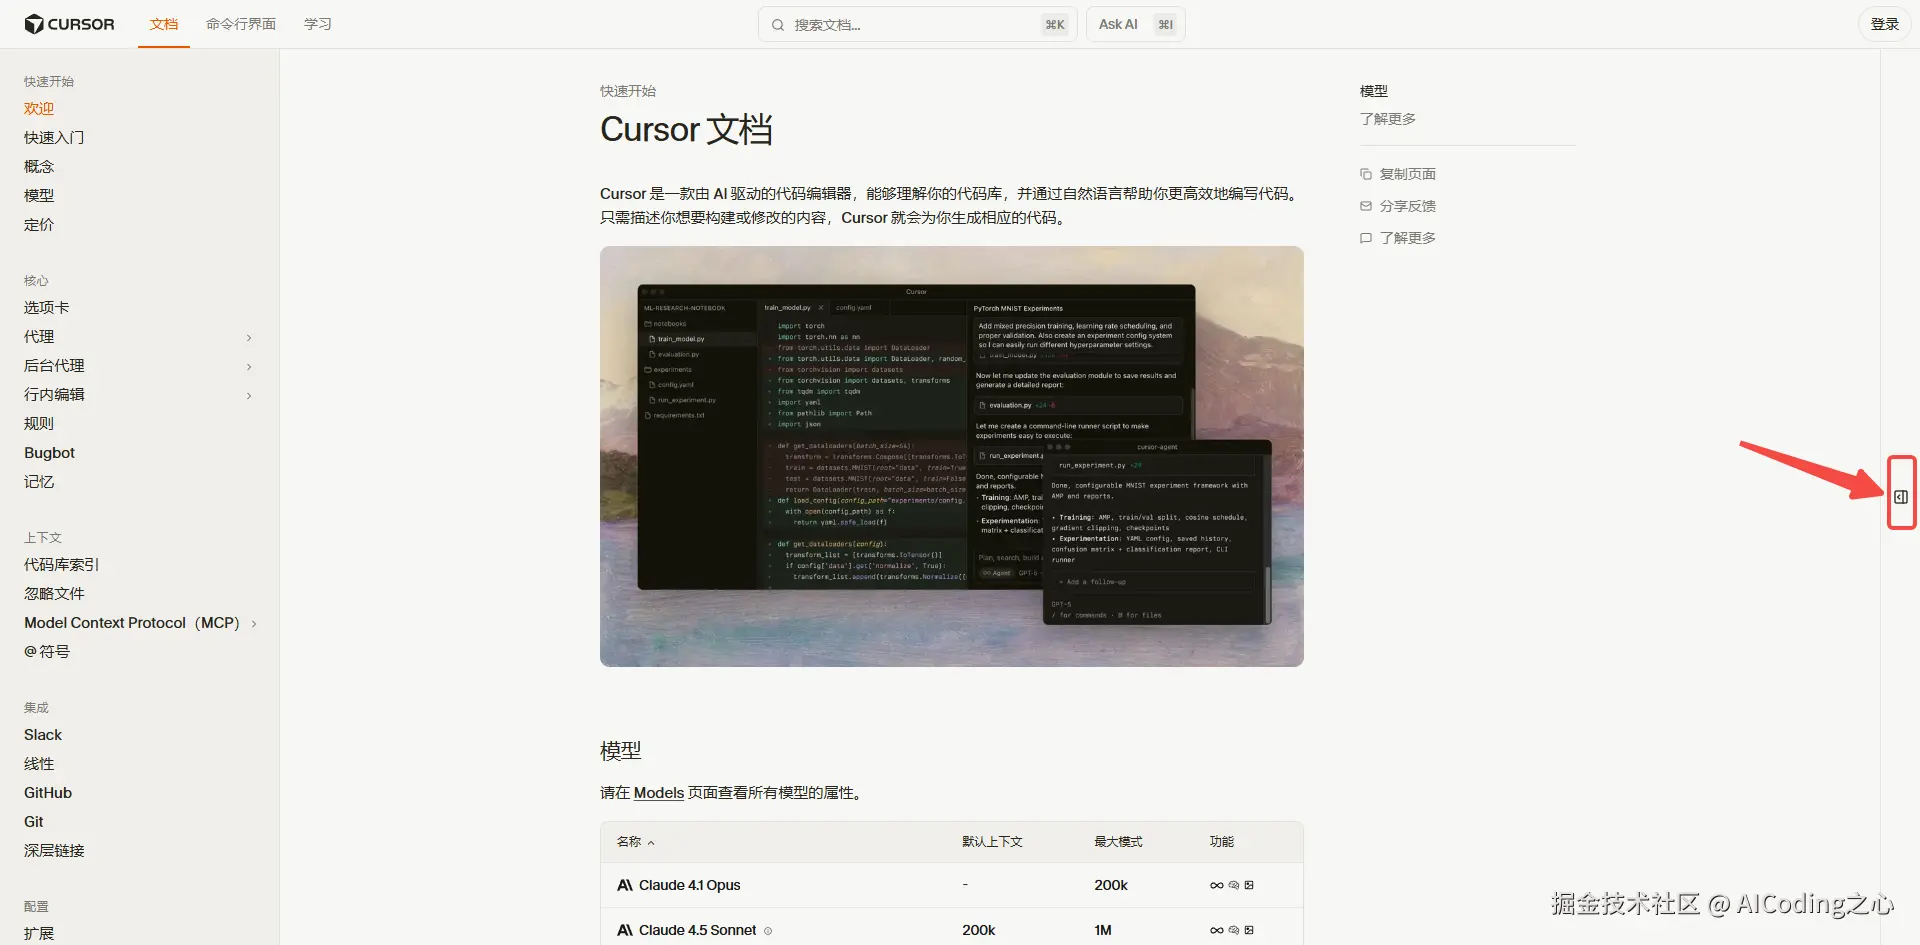Click the 复制页面 button

pyautogui.click(x=1398, y=174)
